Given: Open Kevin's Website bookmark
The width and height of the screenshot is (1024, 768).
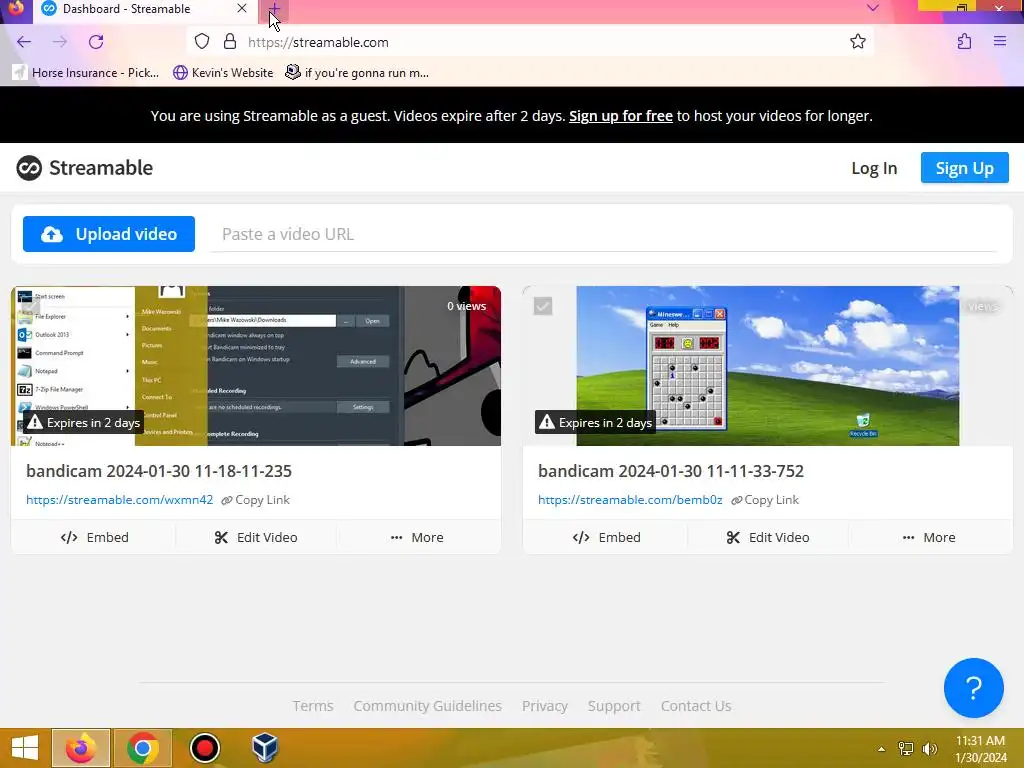Looking at the screenshot, I should click(223, 72).
